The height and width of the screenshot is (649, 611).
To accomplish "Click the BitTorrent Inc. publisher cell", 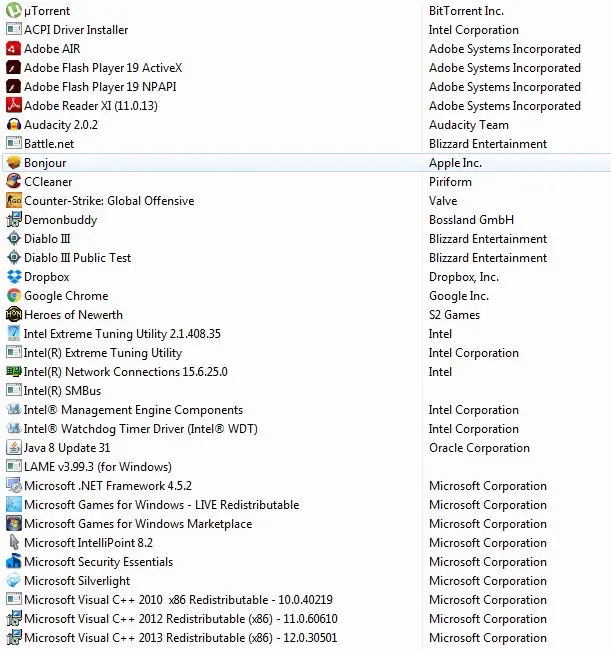I will tap(467, 11).
